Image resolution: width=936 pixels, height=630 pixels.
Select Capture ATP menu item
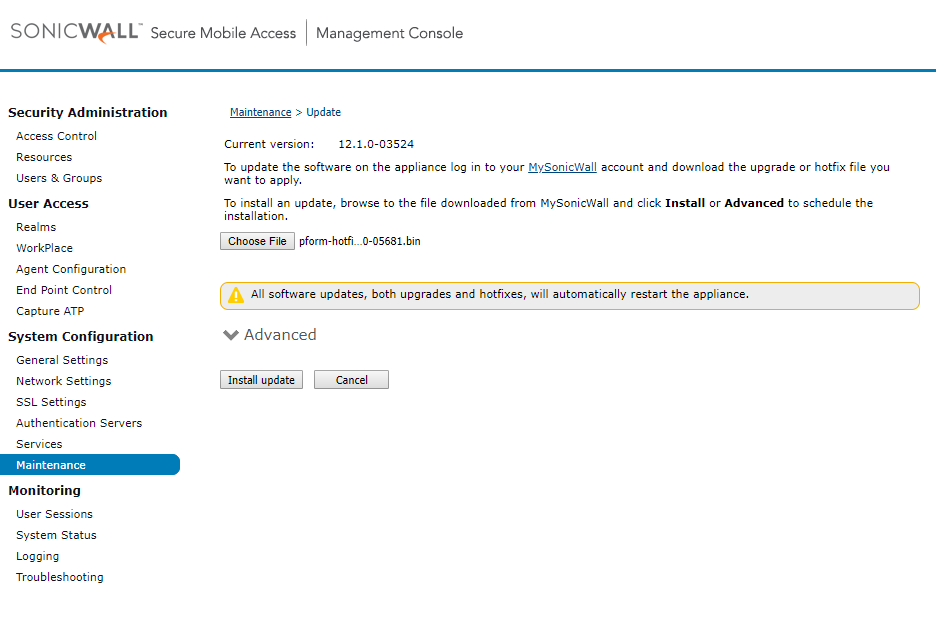pos(50,311)
